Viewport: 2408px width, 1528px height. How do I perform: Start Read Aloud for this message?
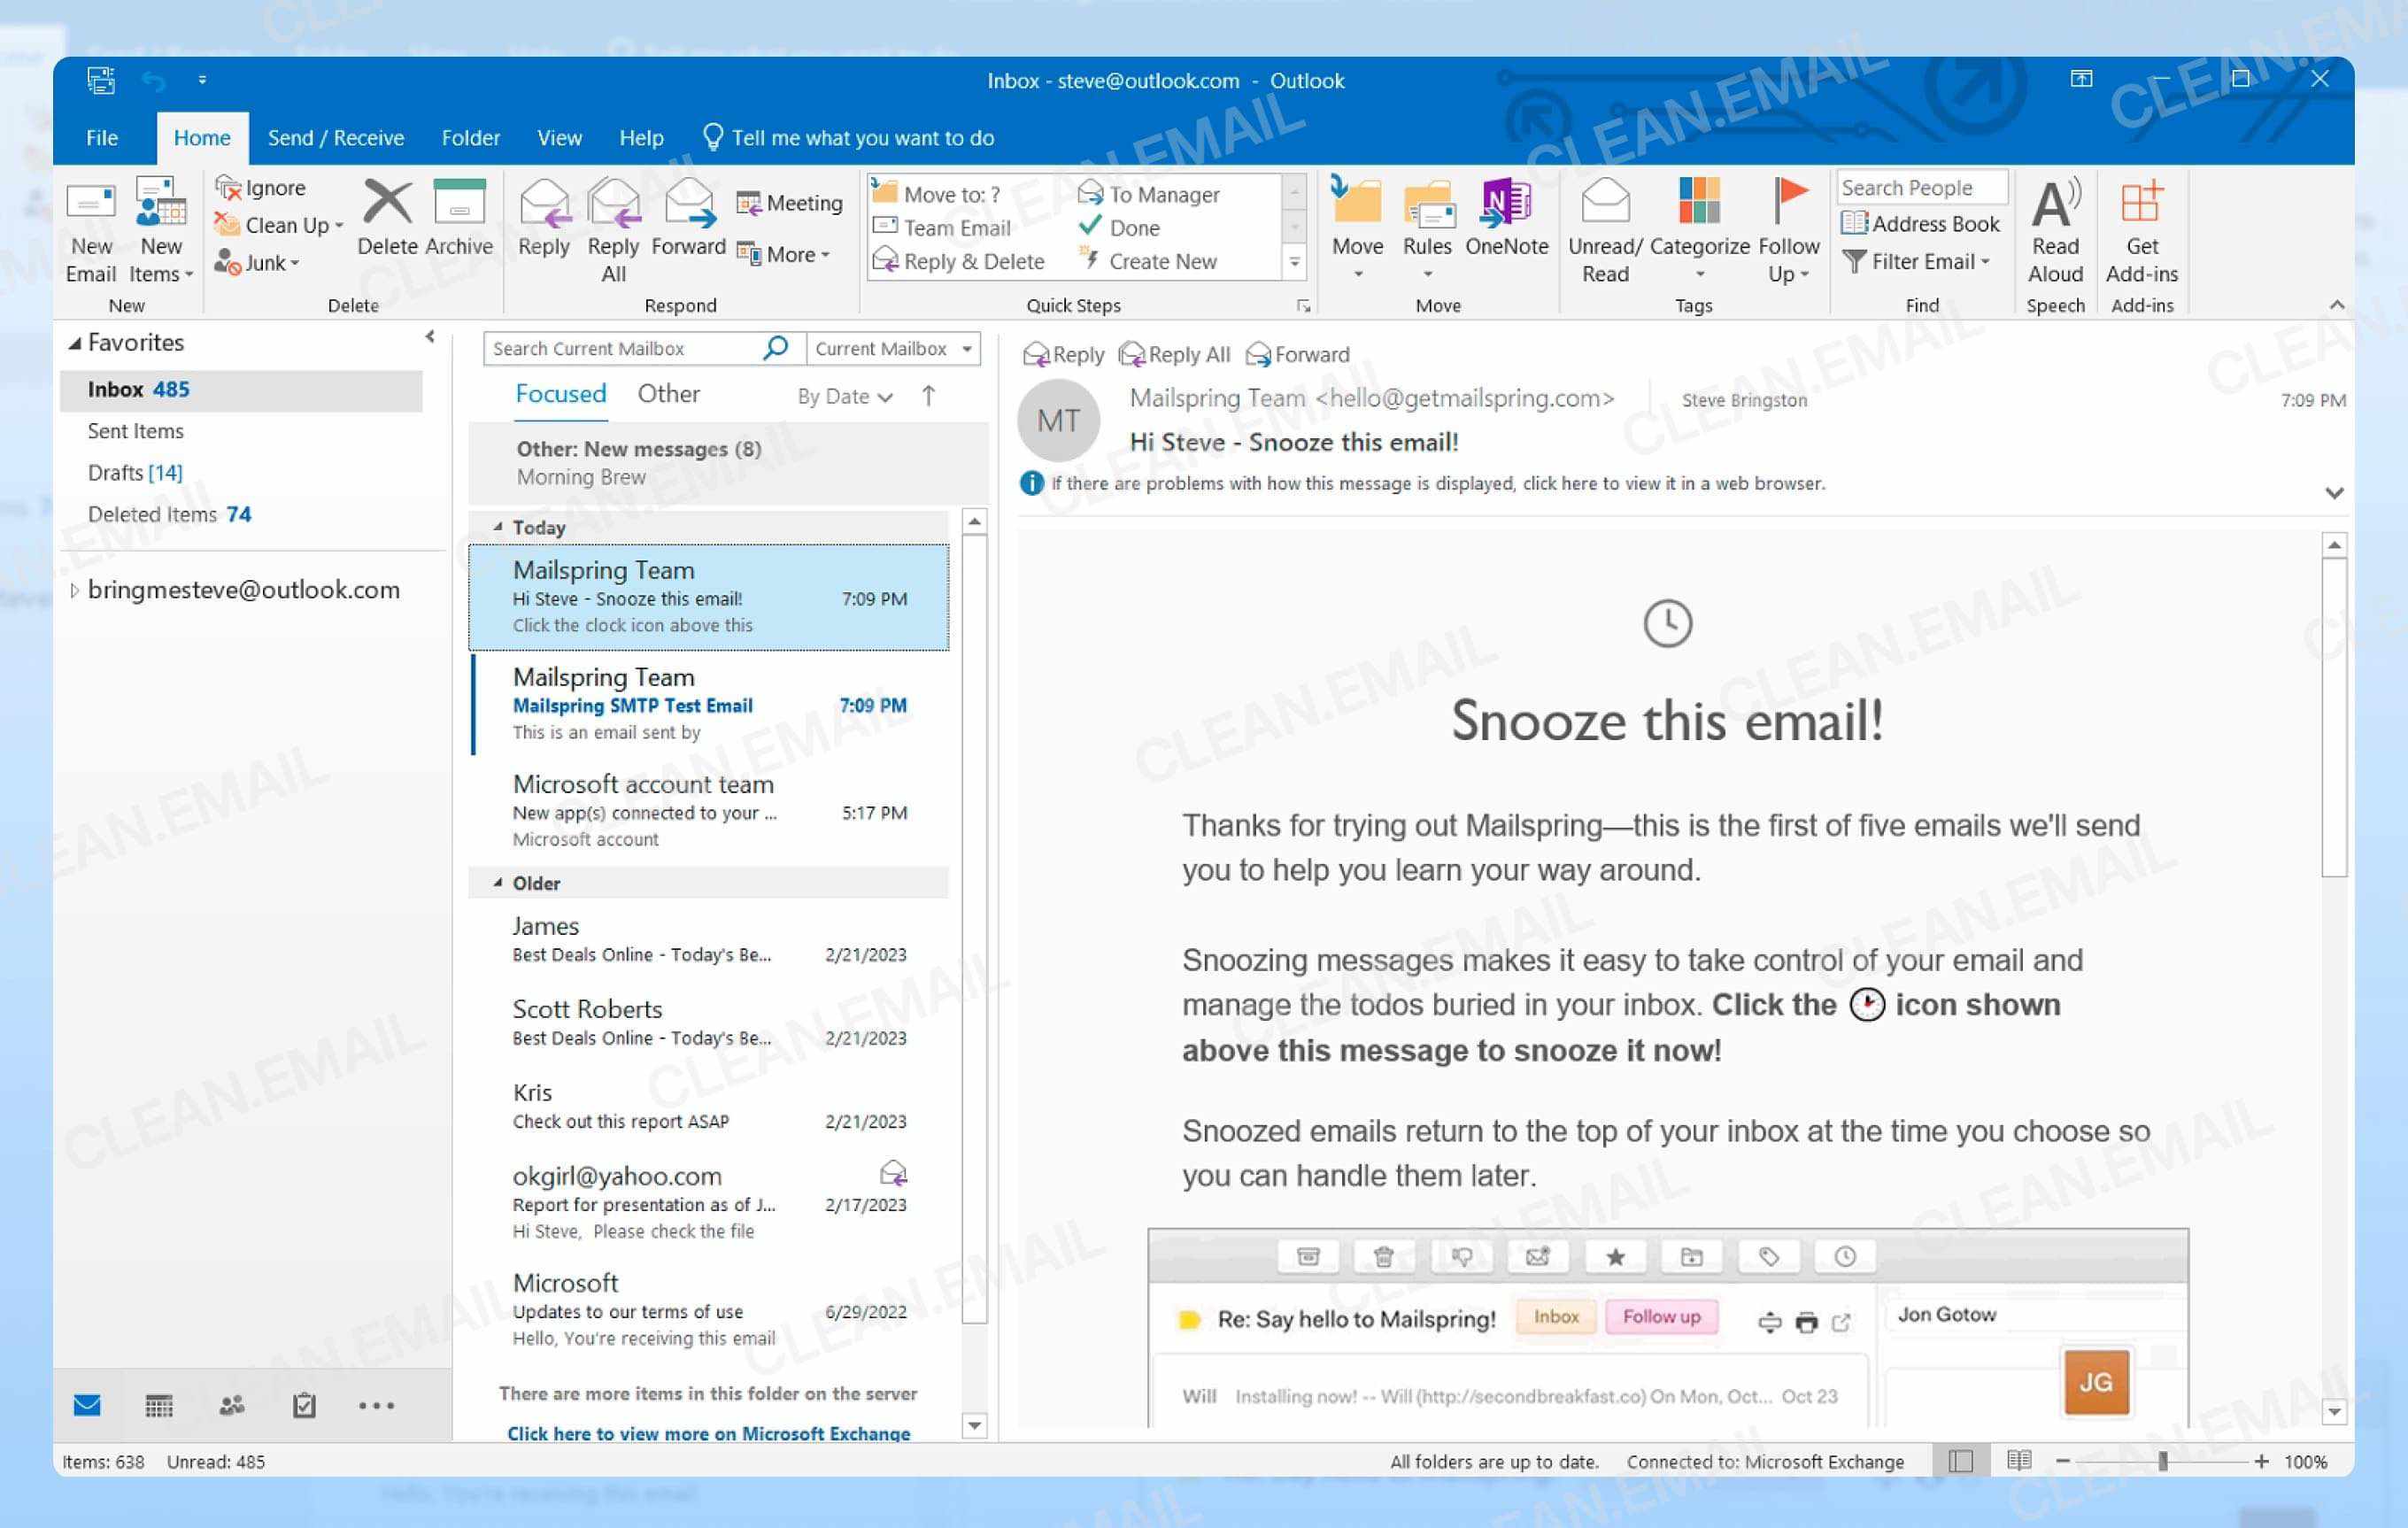point(2055,228)
